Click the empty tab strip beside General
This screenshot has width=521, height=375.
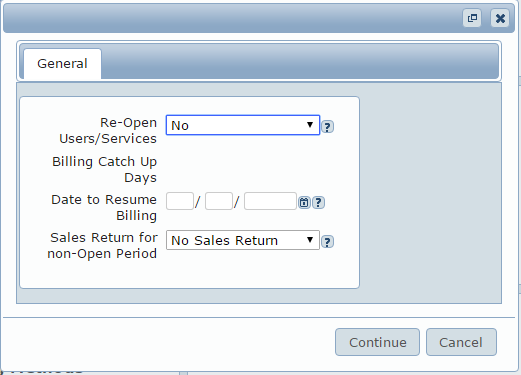click(299, 61)
